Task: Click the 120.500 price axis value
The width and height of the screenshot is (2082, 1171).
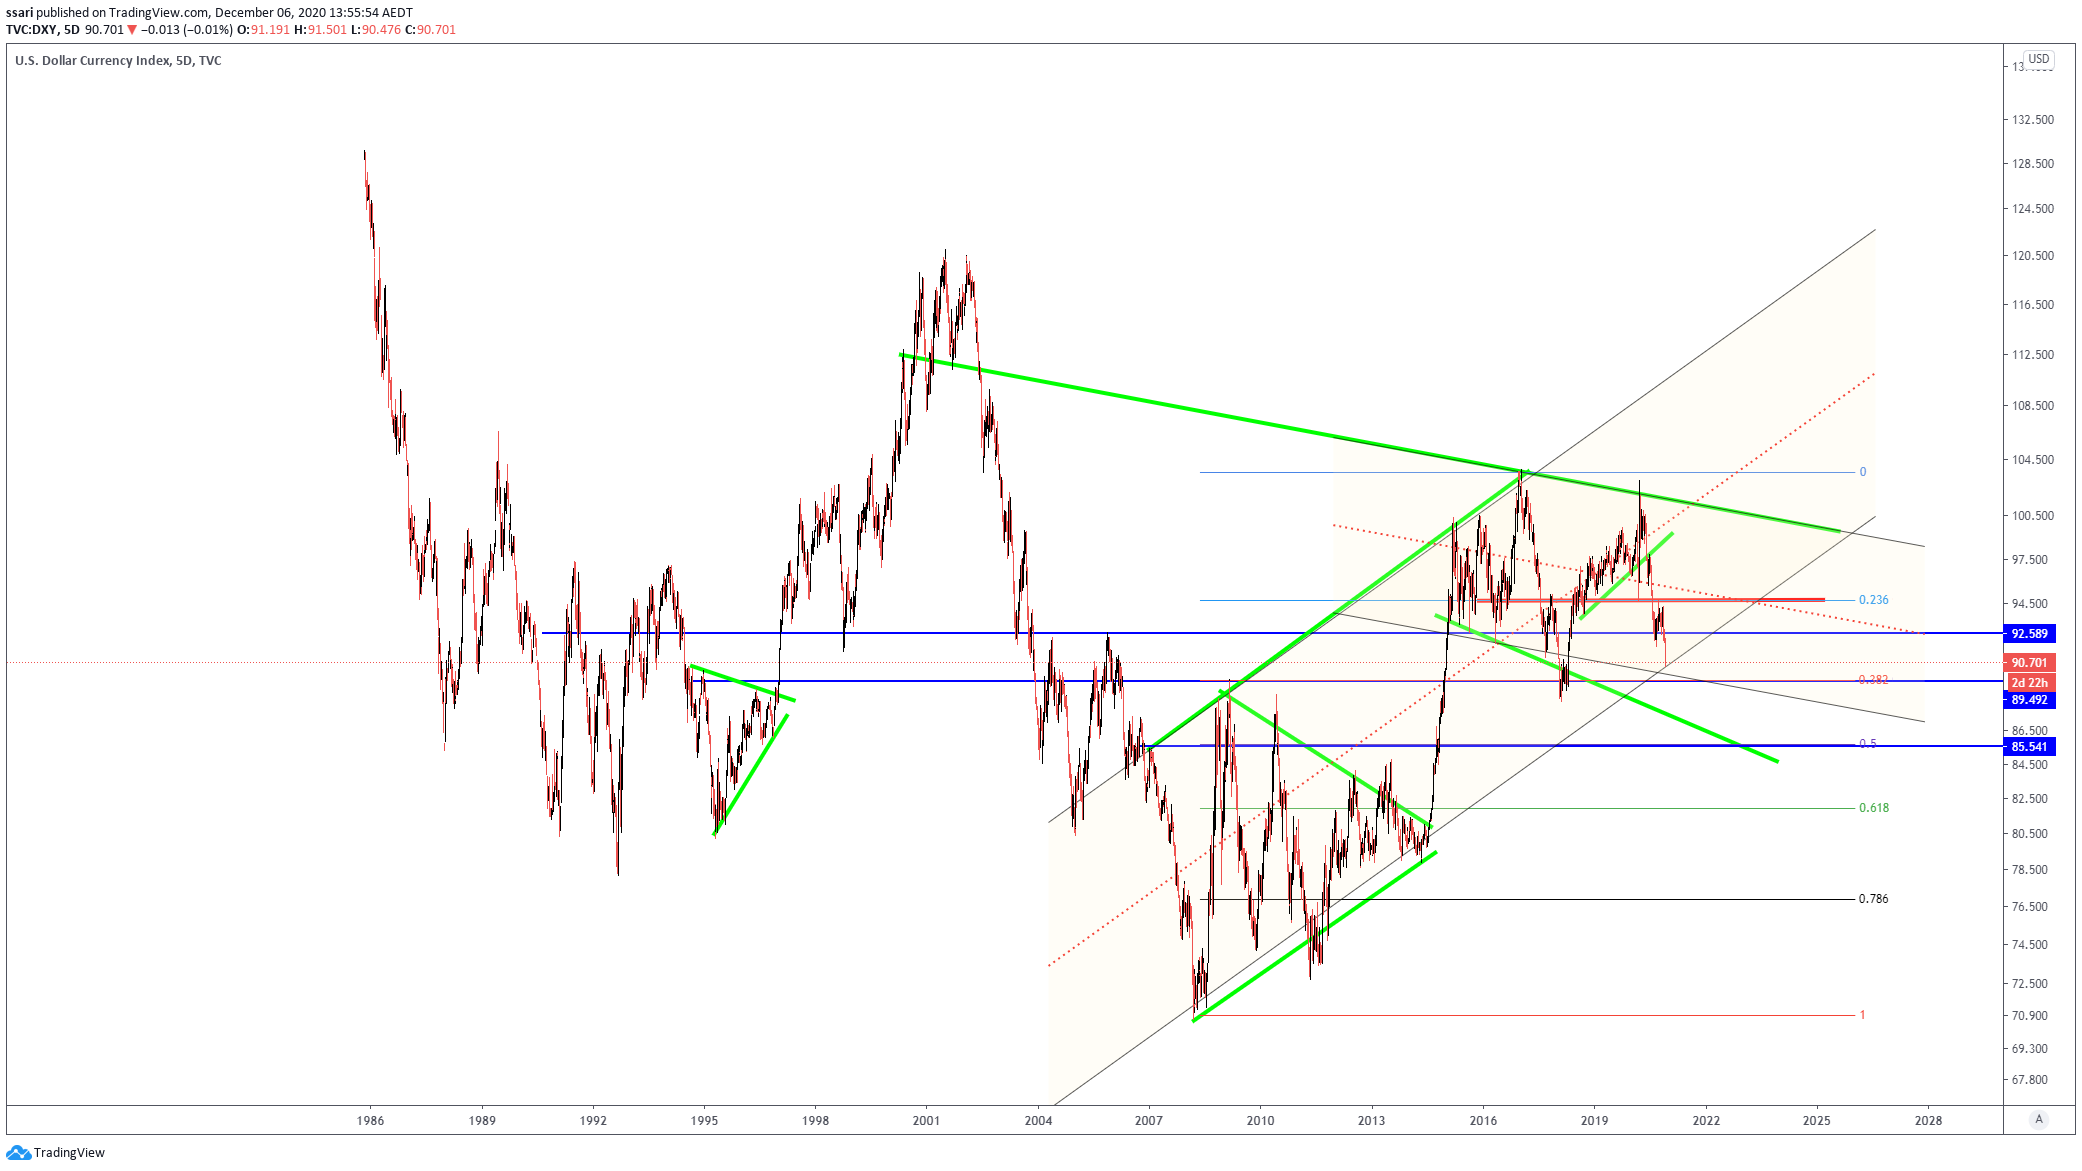Action: 2033,256
